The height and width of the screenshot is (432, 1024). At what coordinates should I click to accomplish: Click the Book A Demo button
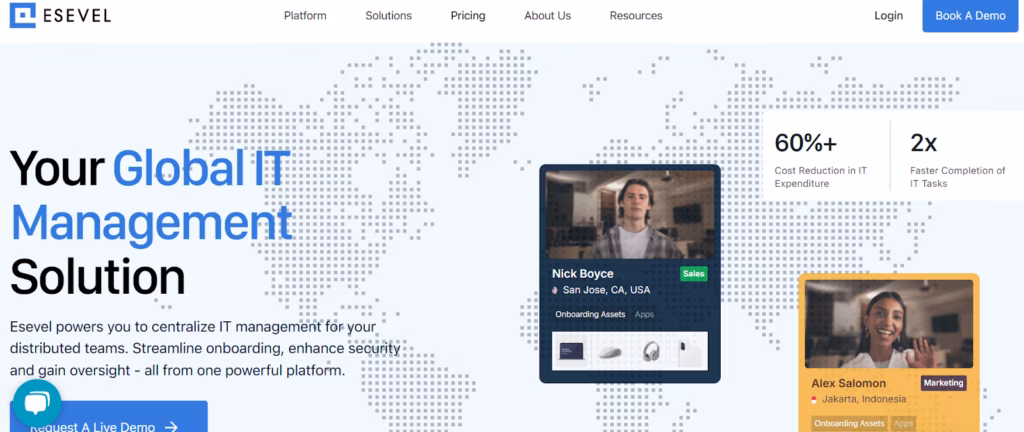point(970,16)
